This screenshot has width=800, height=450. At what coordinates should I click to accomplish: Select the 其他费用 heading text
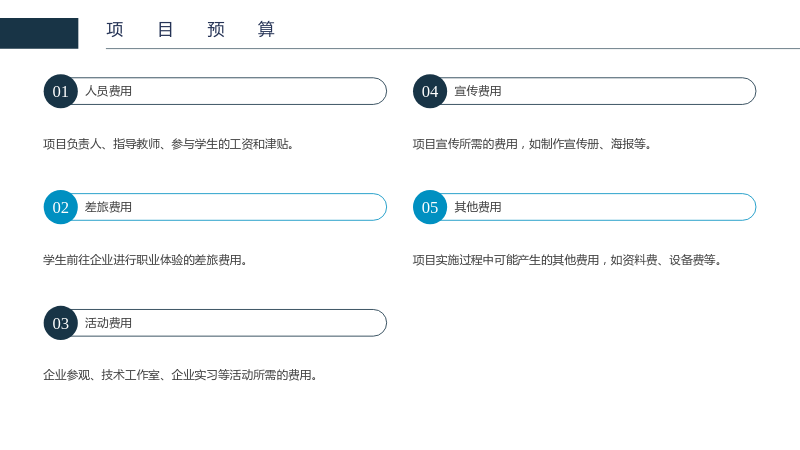point(478,207)
